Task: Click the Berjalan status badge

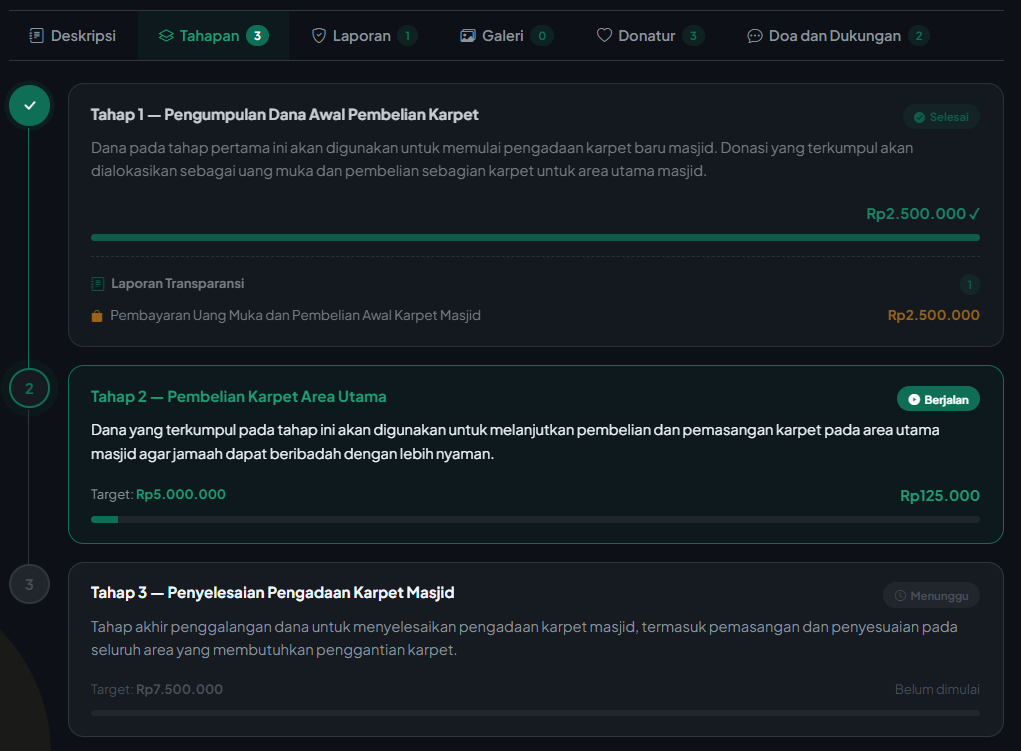Action: coord(938,399)
